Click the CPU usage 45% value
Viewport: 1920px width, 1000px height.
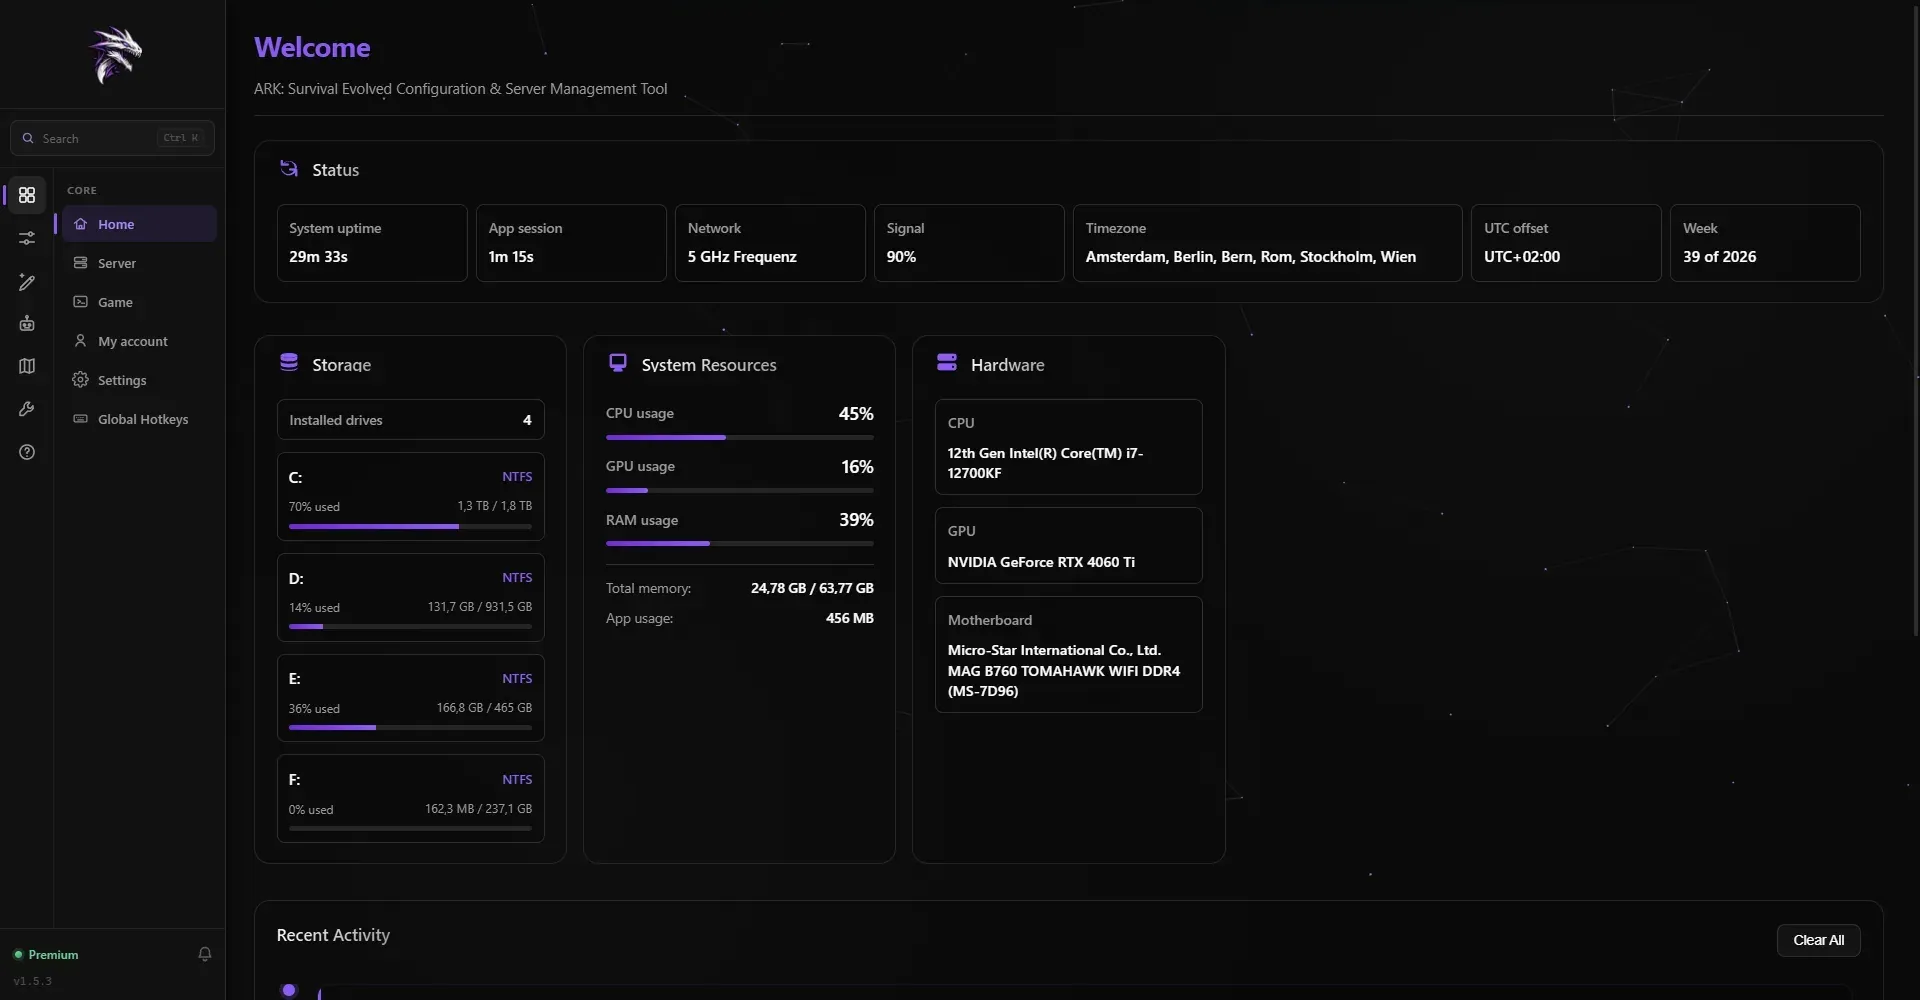pos(856,414)
